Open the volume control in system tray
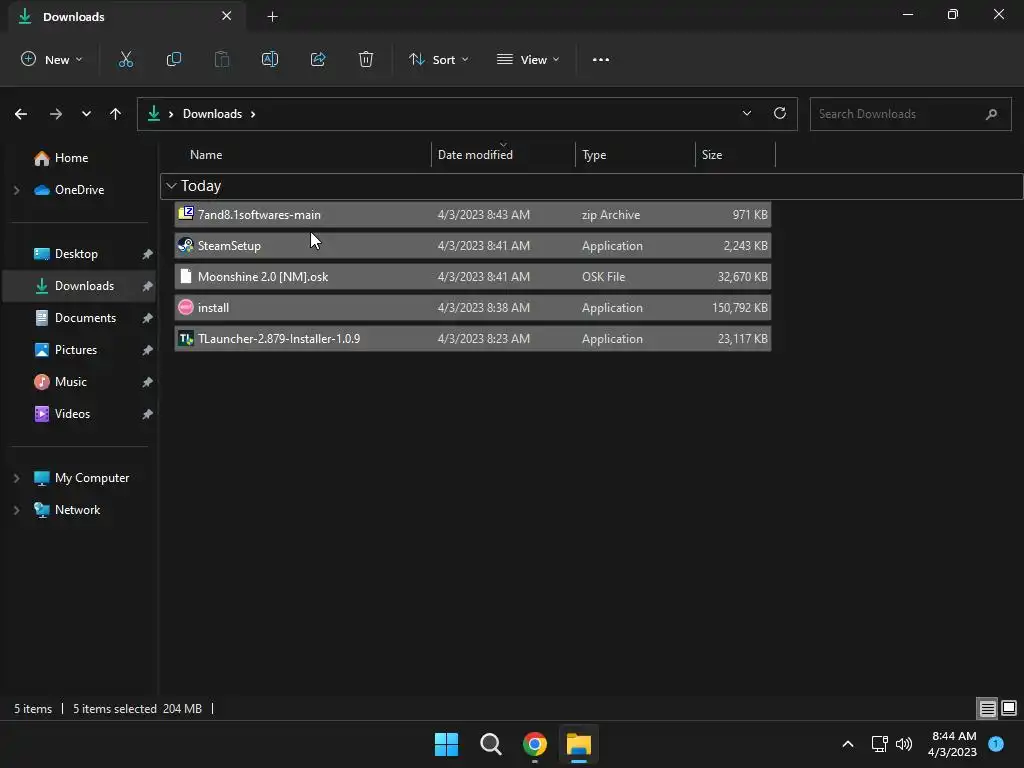 pyautogui.click(x=904, y=744)
